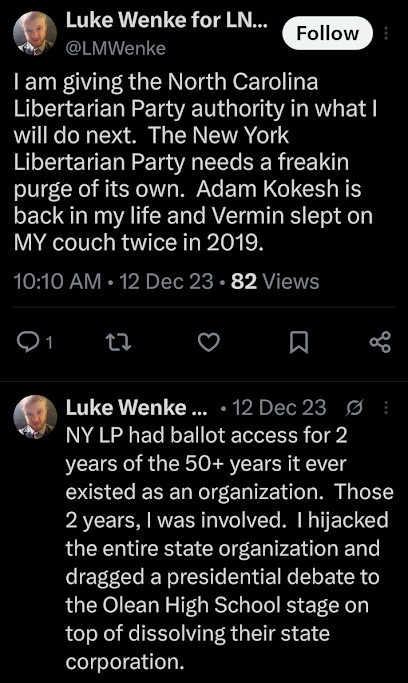Viewport: 408px width, 683px height.
Task: Like the main tweet with heart icon
Action: 209,342
